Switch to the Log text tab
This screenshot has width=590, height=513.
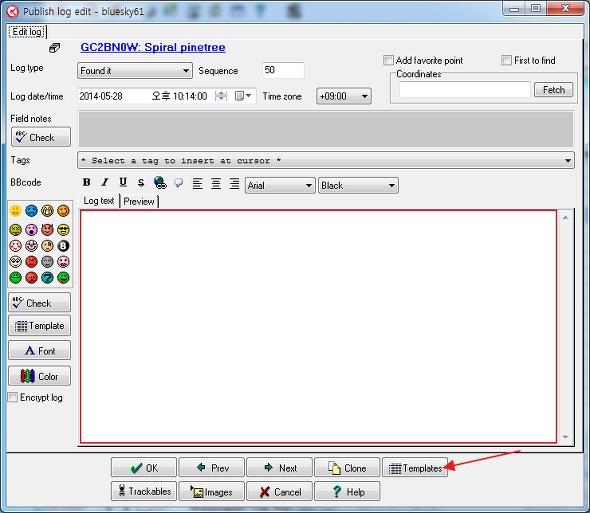pos(99,201)
